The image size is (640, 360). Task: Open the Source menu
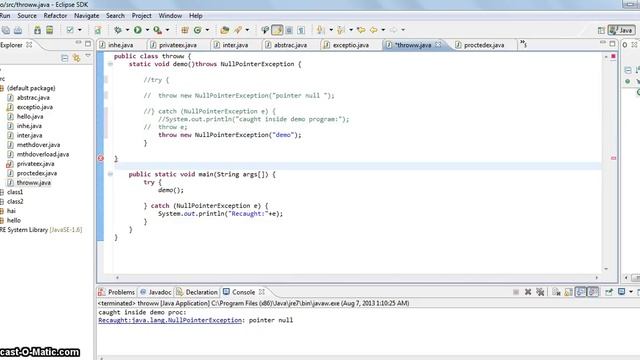click(x=27, y=16)
